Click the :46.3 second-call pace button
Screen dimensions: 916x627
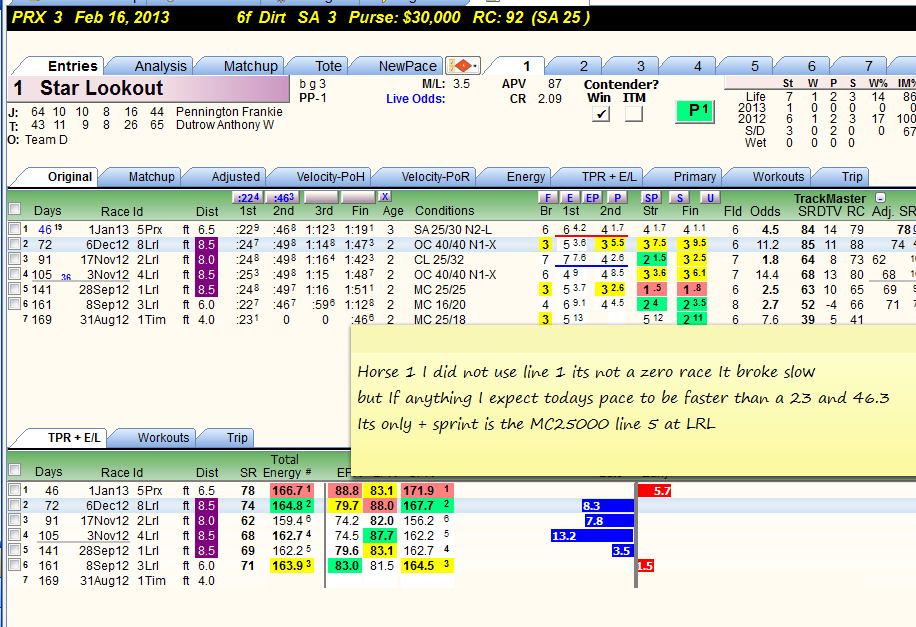[284, 198]
